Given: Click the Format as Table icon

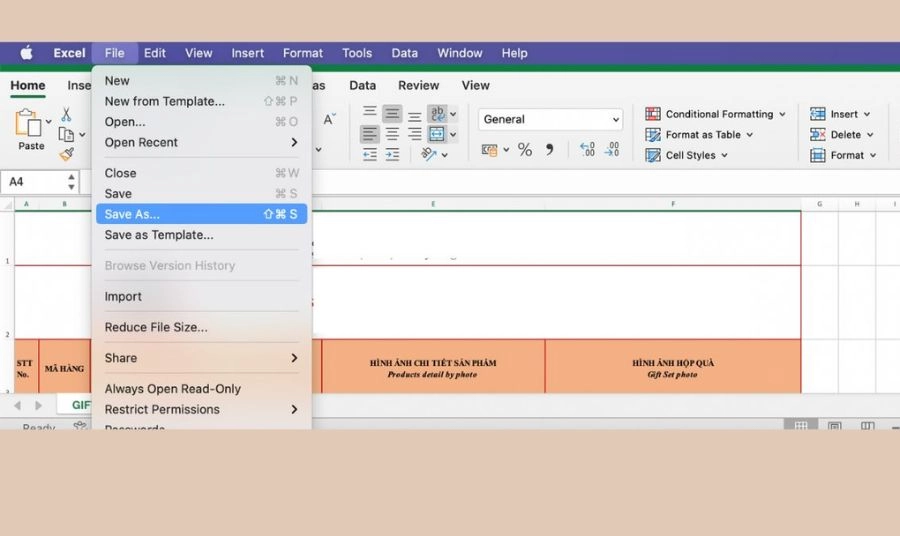Looking at the screenshot, I should pyautogui.click(x=653, y=135).
